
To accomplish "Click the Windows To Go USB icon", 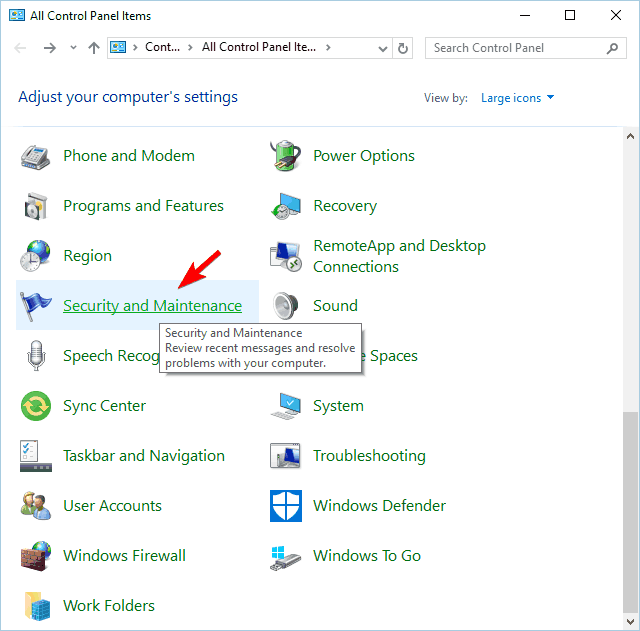I will point(285,558).
